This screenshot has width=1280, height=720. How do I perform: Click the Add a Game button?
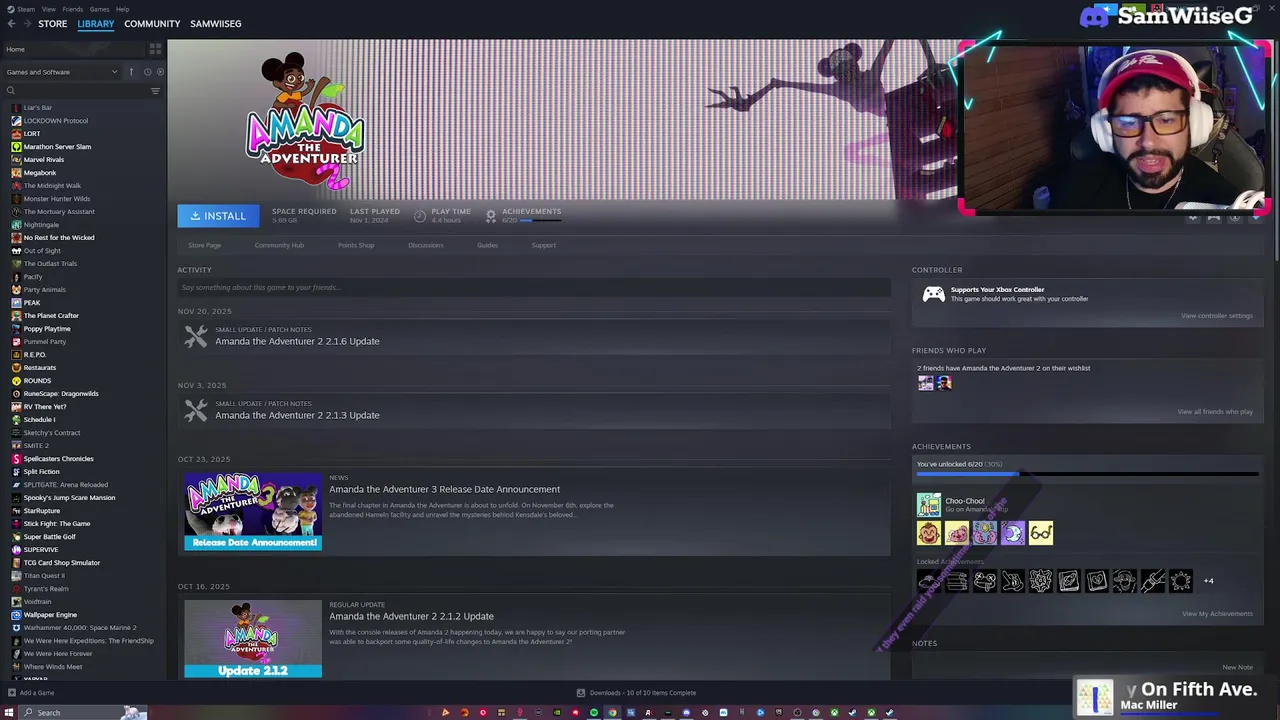click(x=30, y=693)
